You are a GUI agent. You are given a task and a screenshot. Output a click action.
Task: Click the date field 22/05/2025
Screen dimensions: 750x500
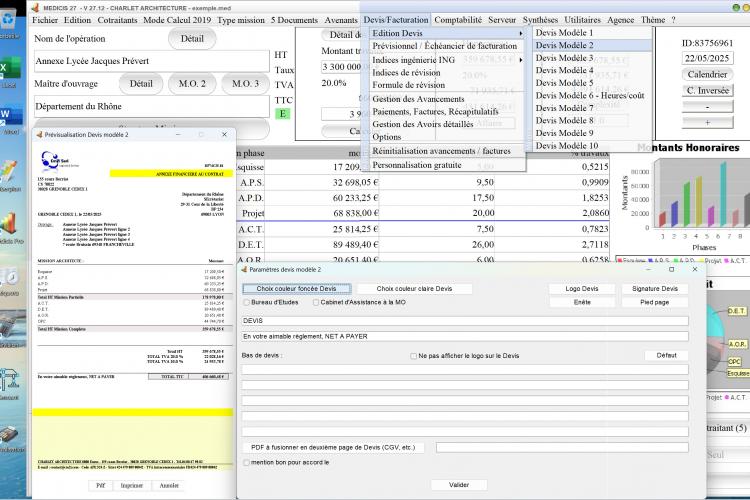707,58
